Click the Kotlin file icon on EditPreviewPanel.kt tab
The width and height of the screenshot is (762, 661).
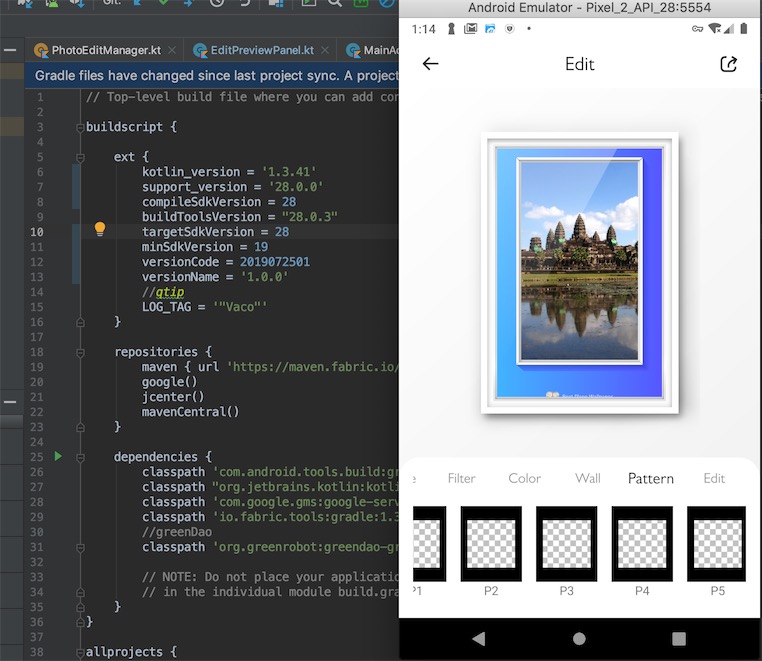pyautogui.click(x=200, y=50)
